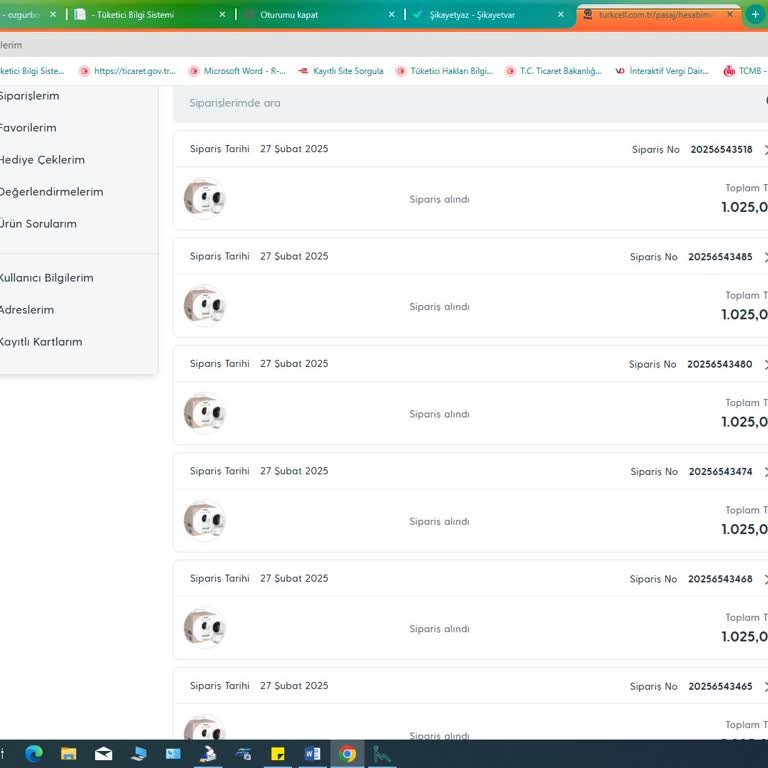
Task: Open Microsoft Edge from the taskbar
Action: pyautogui.click(x=34, y=753)
